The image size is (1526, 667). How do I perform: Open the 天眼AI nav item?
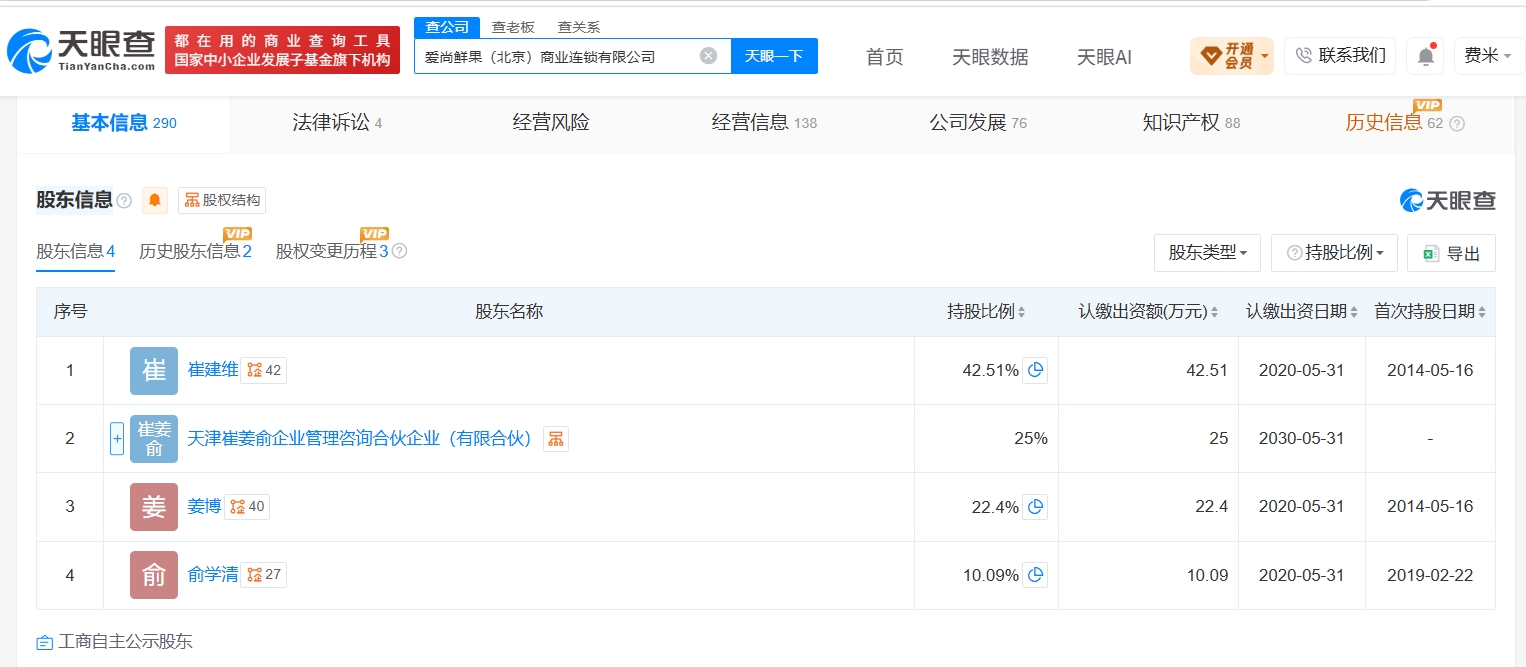click(1104, 57)
